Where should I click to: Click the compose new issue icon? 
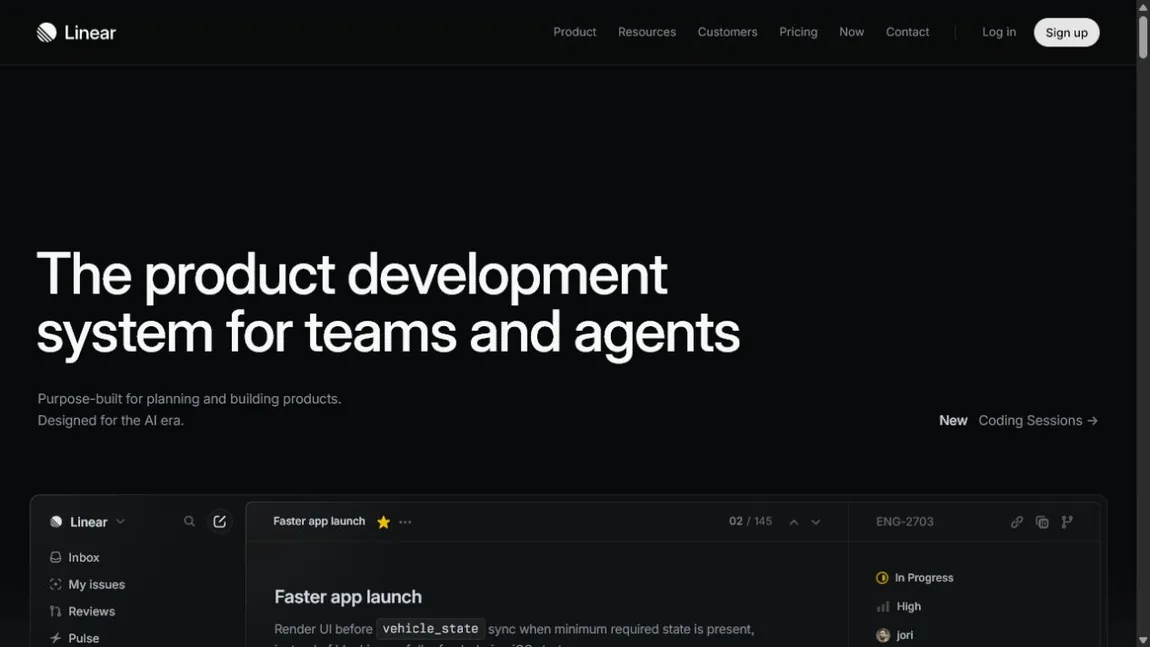pyautogui.click(x=219, y=522)
